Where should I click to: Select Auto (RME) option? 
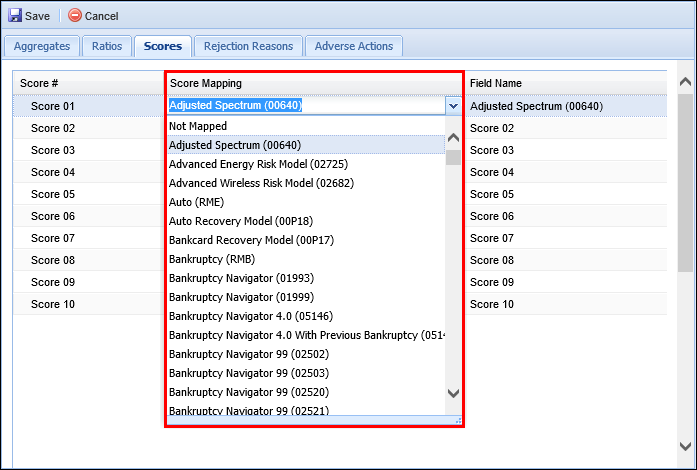[x=306, y=202]
